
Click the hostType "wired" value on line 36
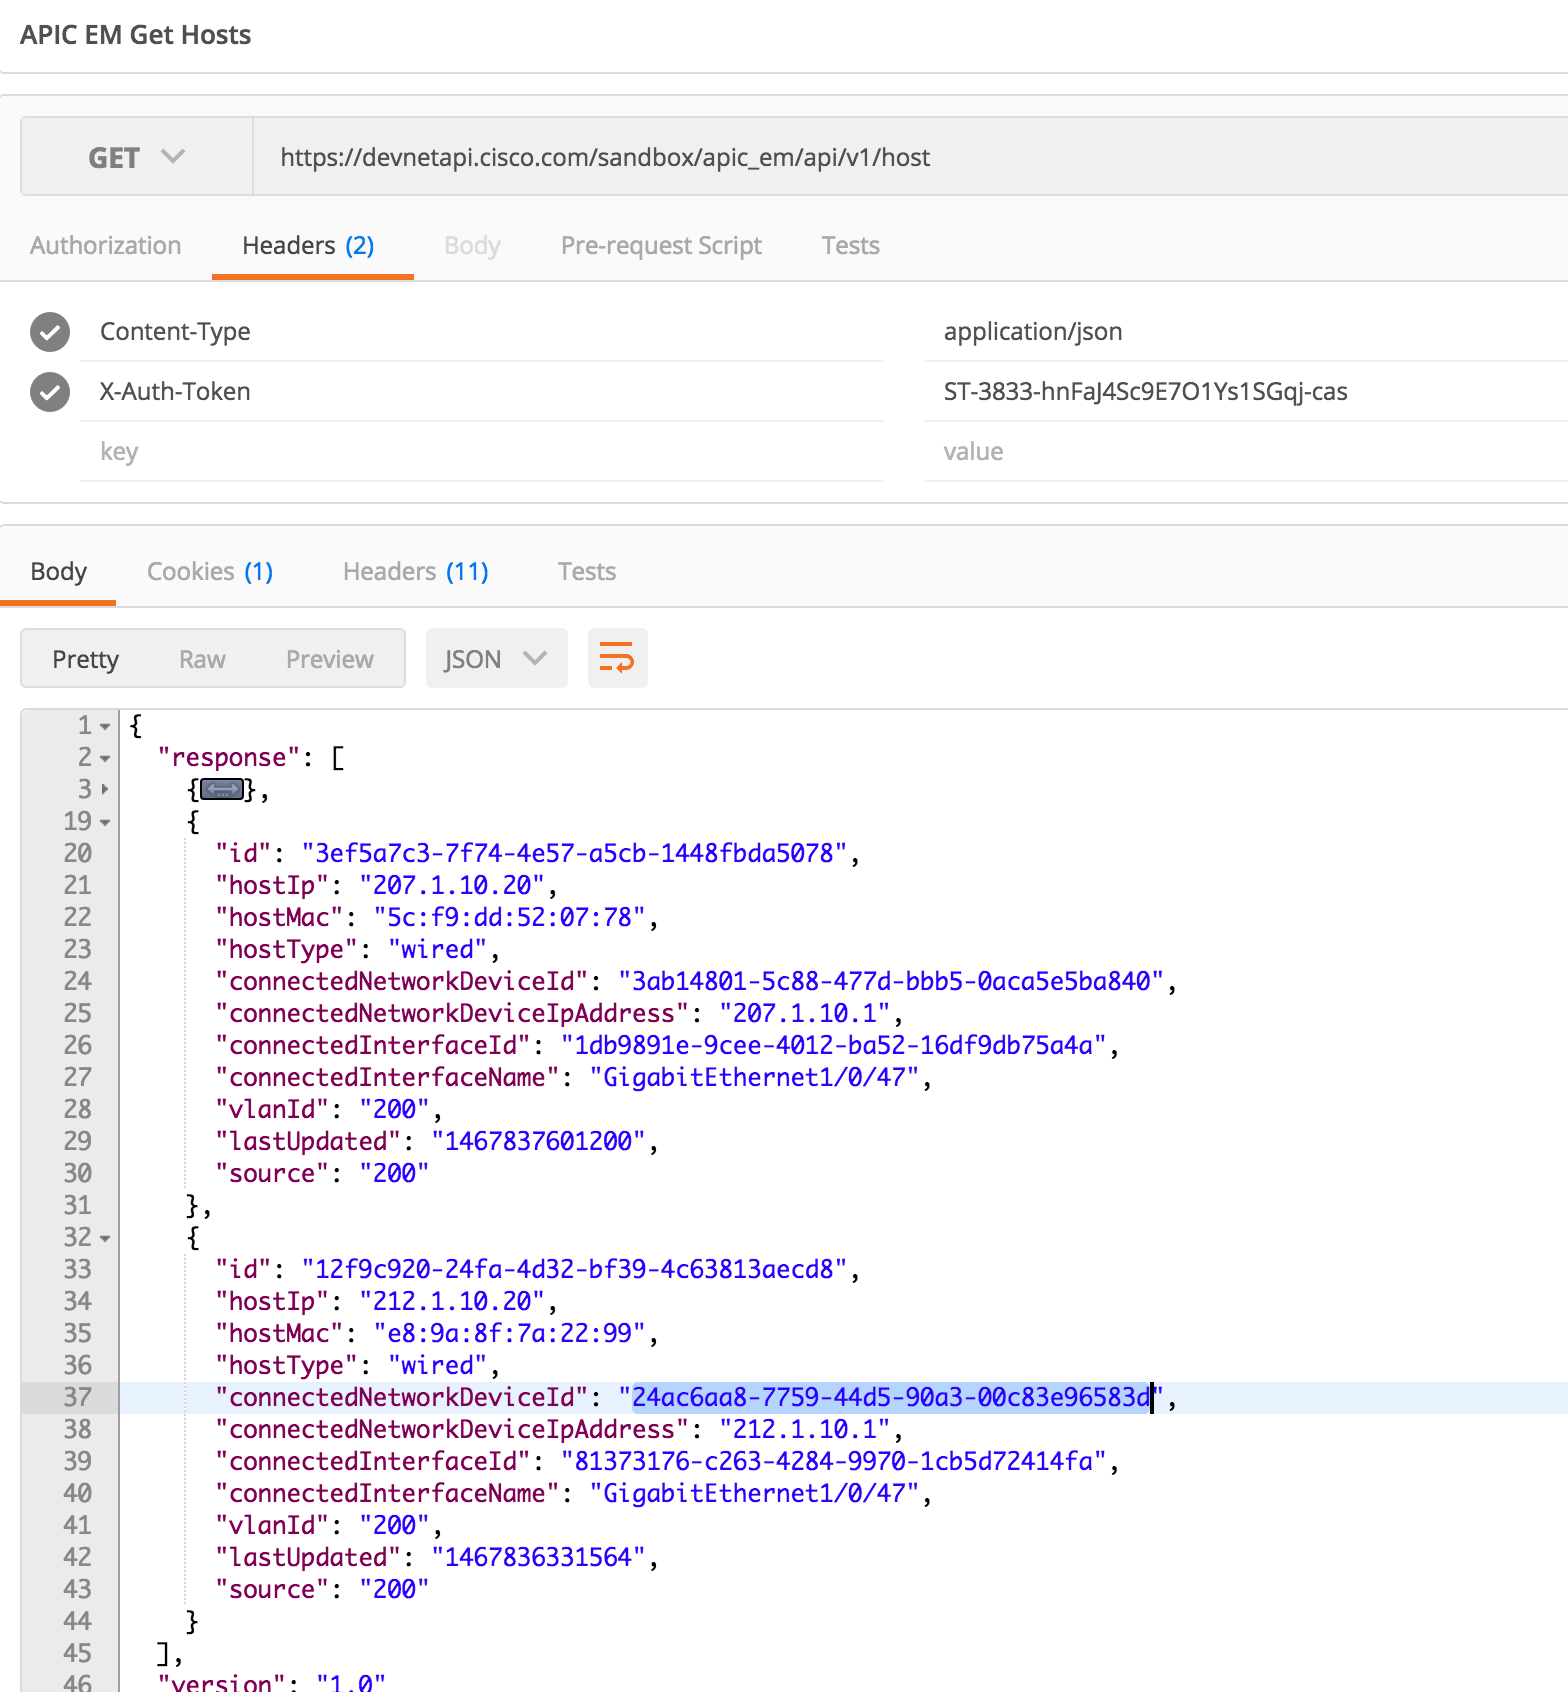(438, 1365)
